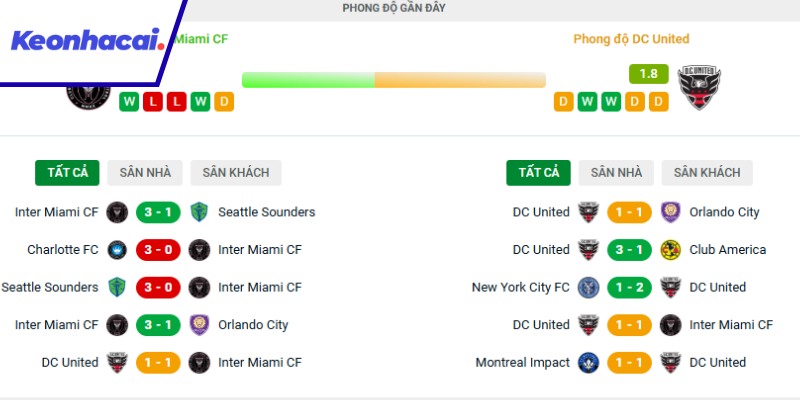Open right SÂN KHÁCH tab for DC United
800x400 pixels.
click(x=707, y=172)
